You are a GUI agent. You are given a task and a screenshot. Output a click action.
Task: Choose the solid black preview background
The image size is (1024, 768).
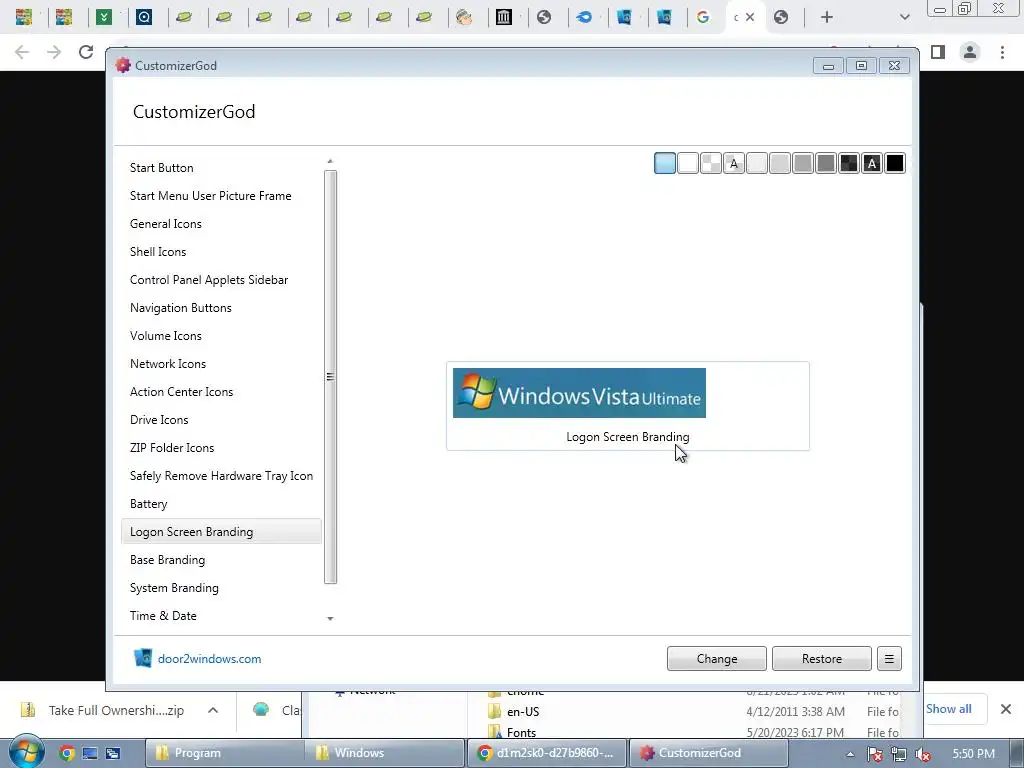(895, 163)
